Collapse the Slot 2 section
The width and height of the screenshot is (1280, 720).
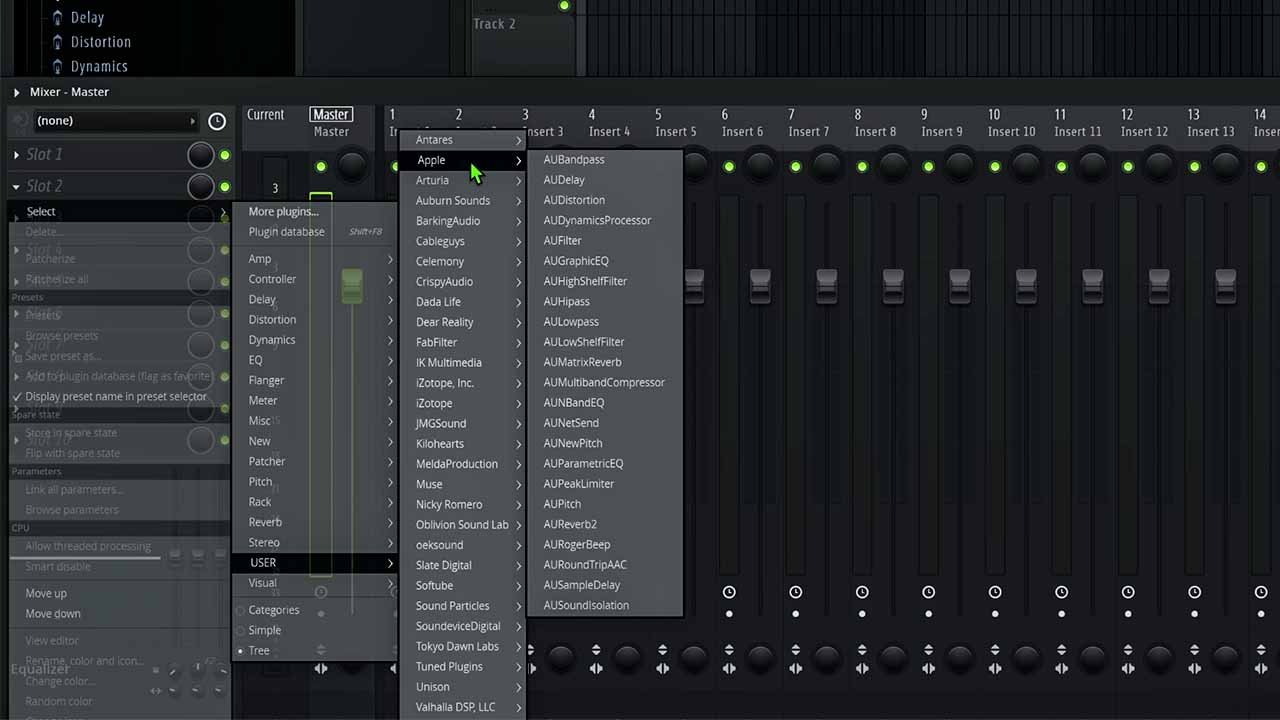[16, 186]
